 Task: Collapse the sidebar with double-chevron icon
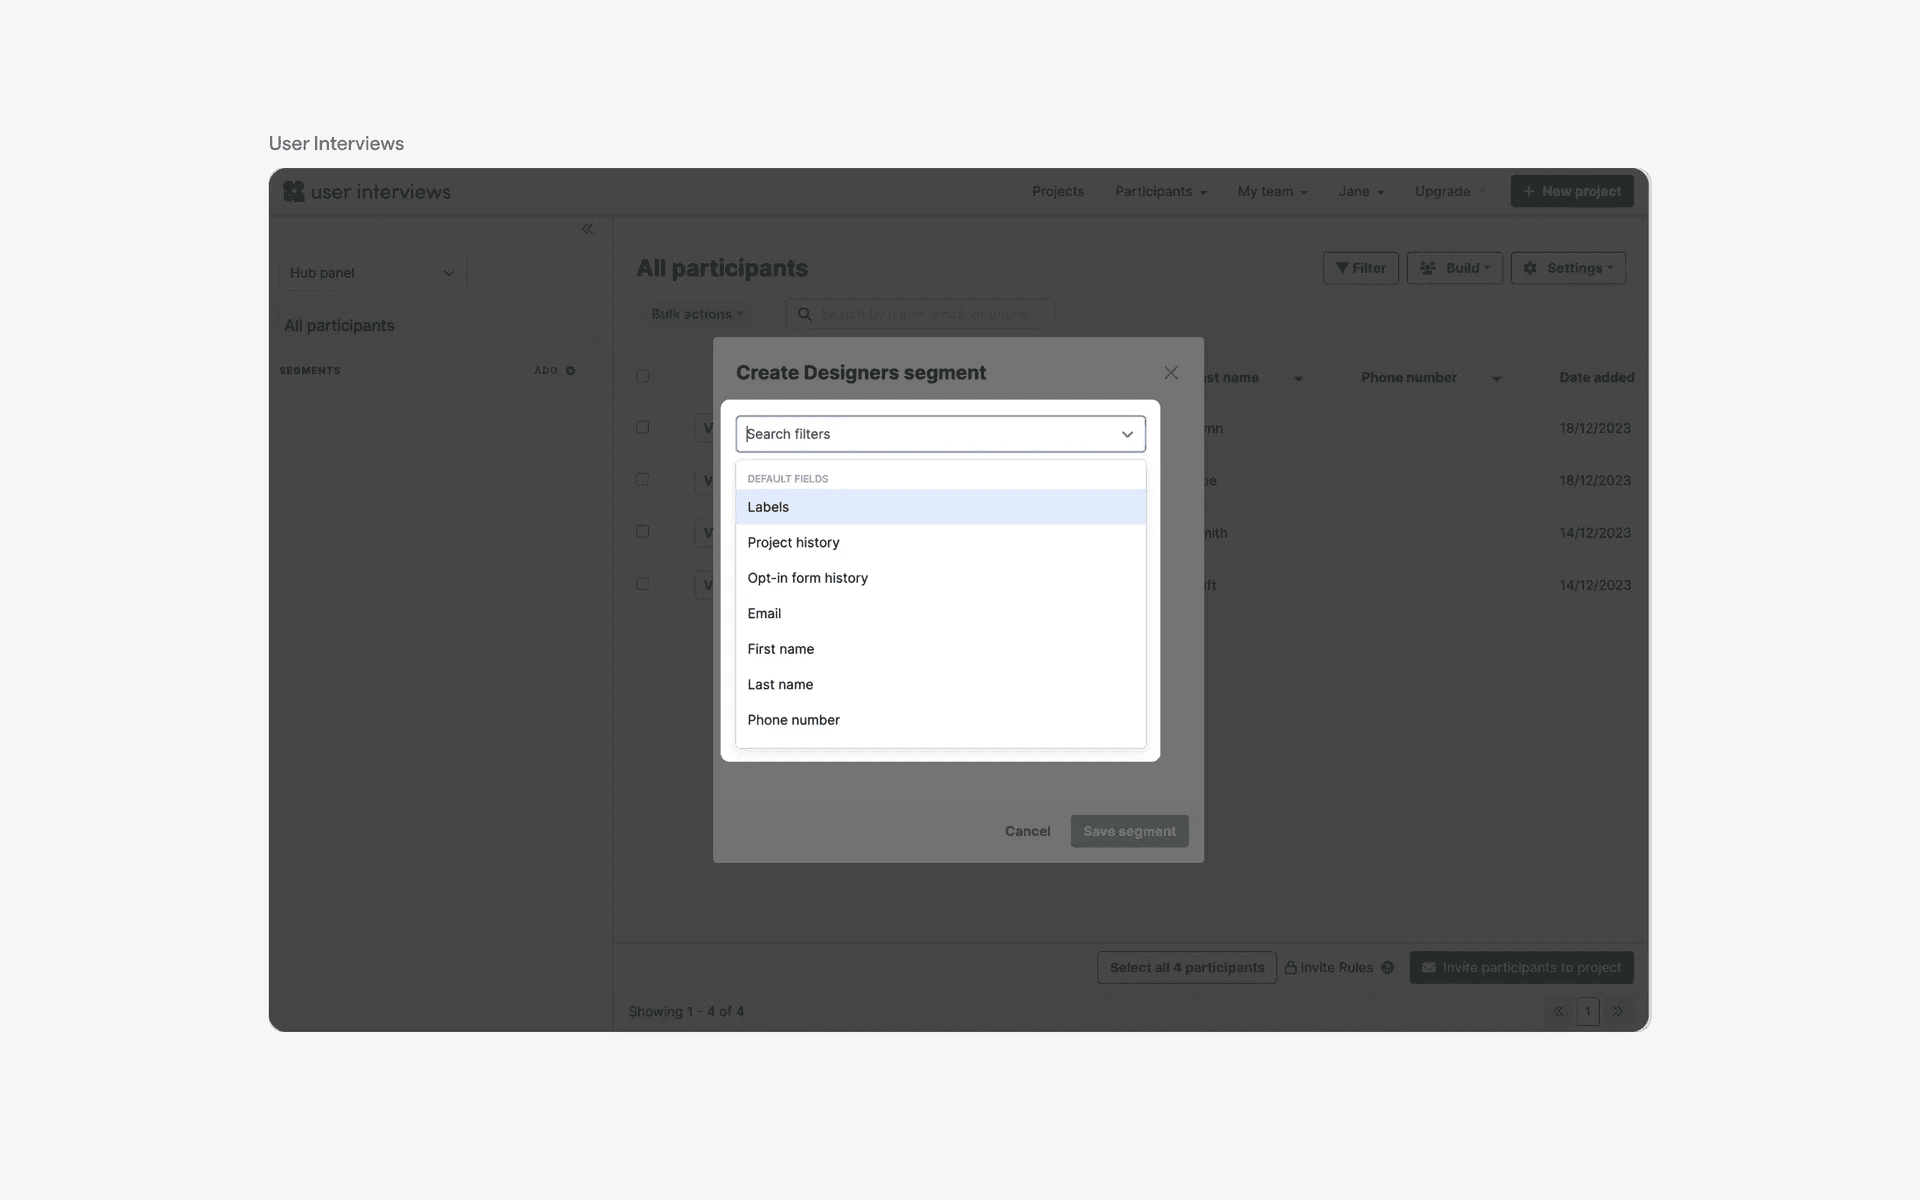[588, 229]
